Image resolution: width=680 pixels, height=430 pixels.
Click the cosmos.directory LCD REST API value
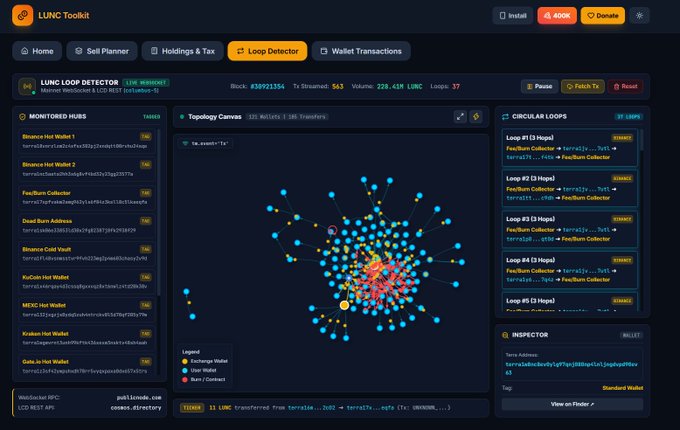pyautogui.click(x=136, y=407)
